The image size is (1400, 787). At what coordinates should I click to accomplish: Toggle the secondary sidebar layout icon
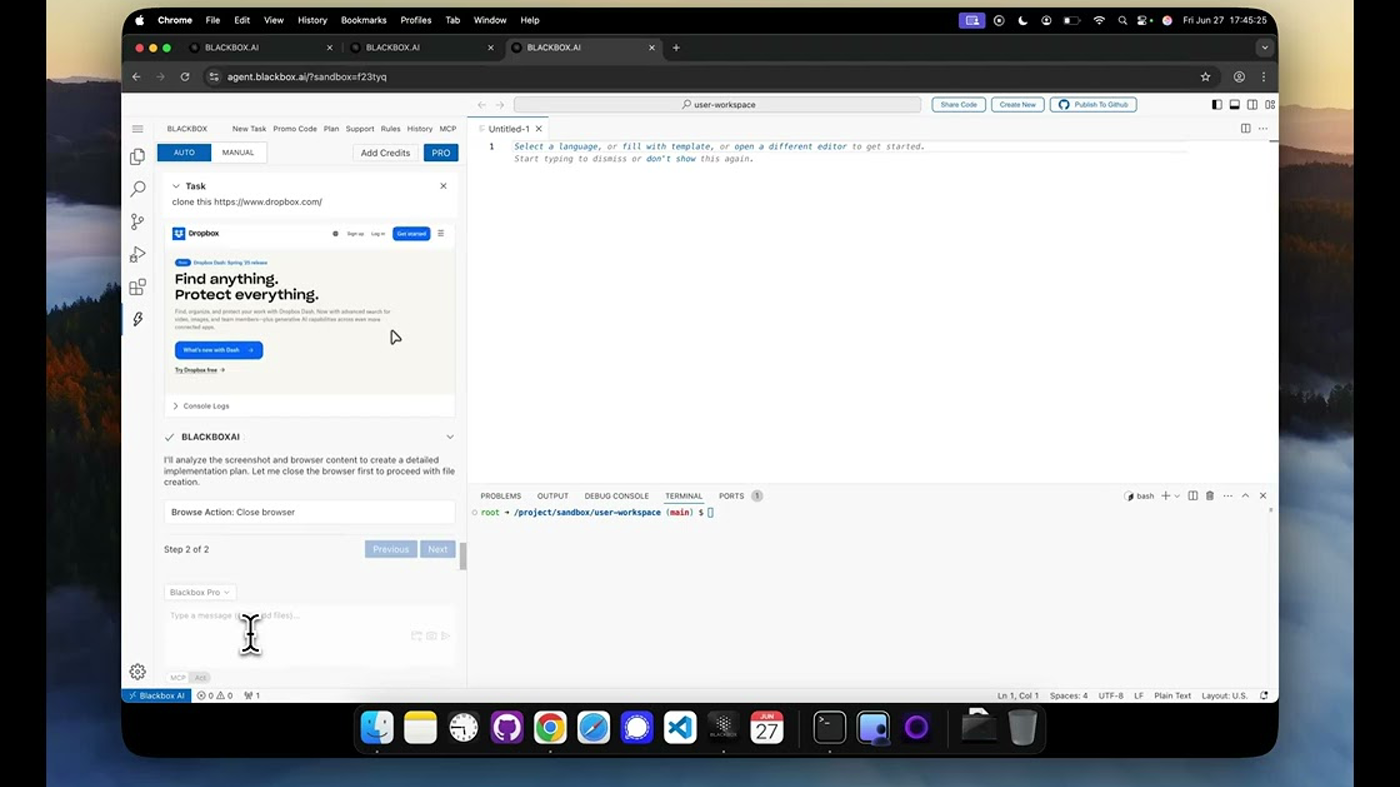click(x=1252, y=105)
